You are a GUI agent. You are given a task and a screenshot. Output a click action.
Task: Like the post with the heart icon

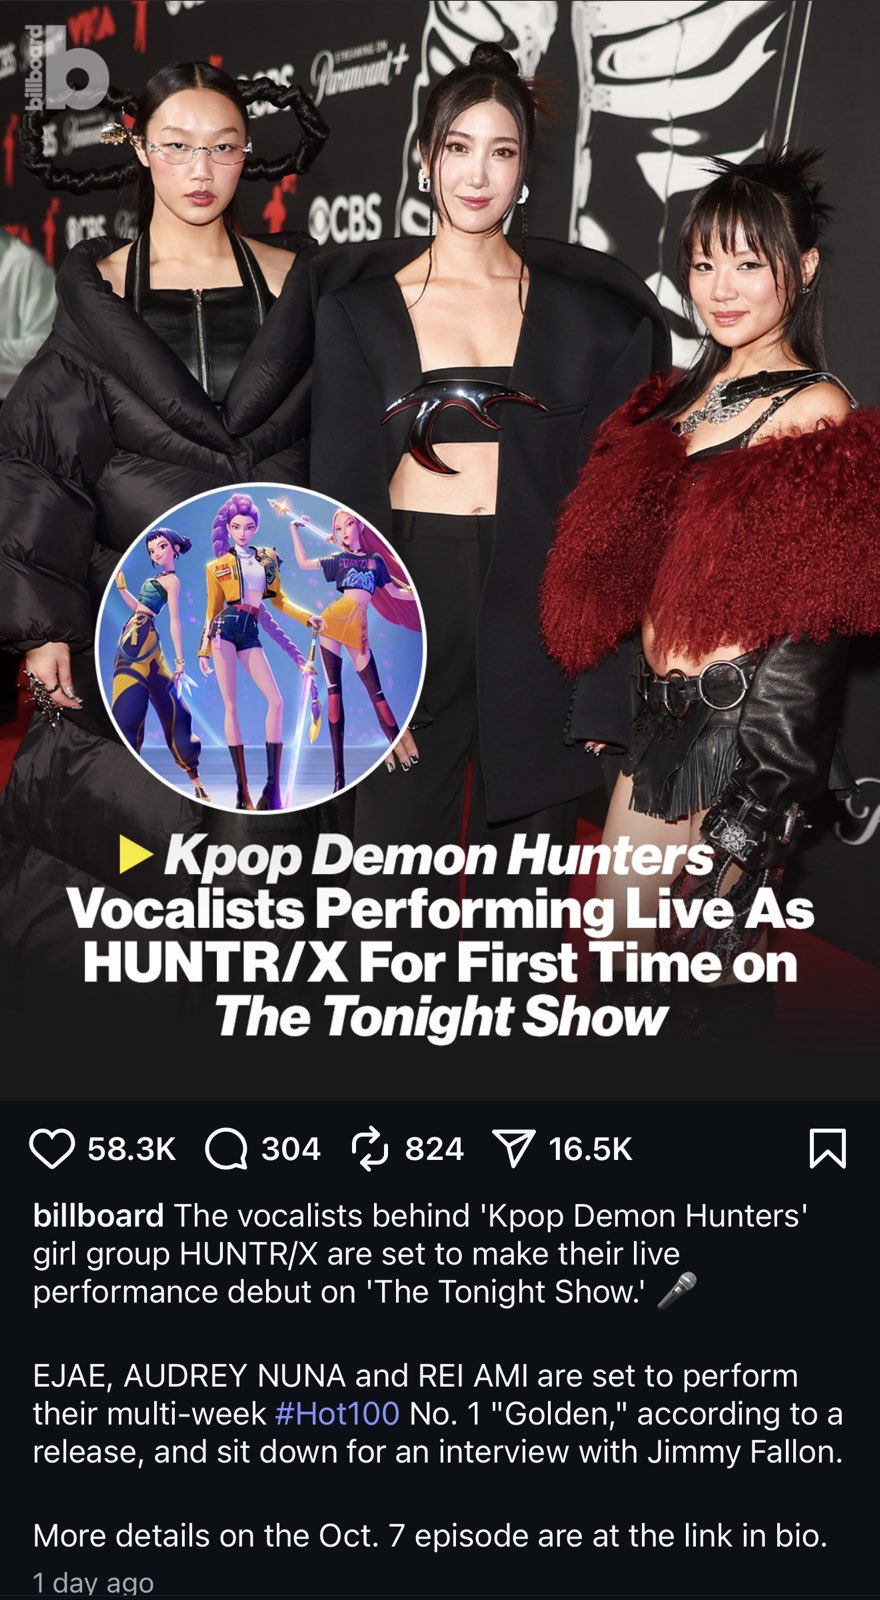click(x=52, y=1148)
